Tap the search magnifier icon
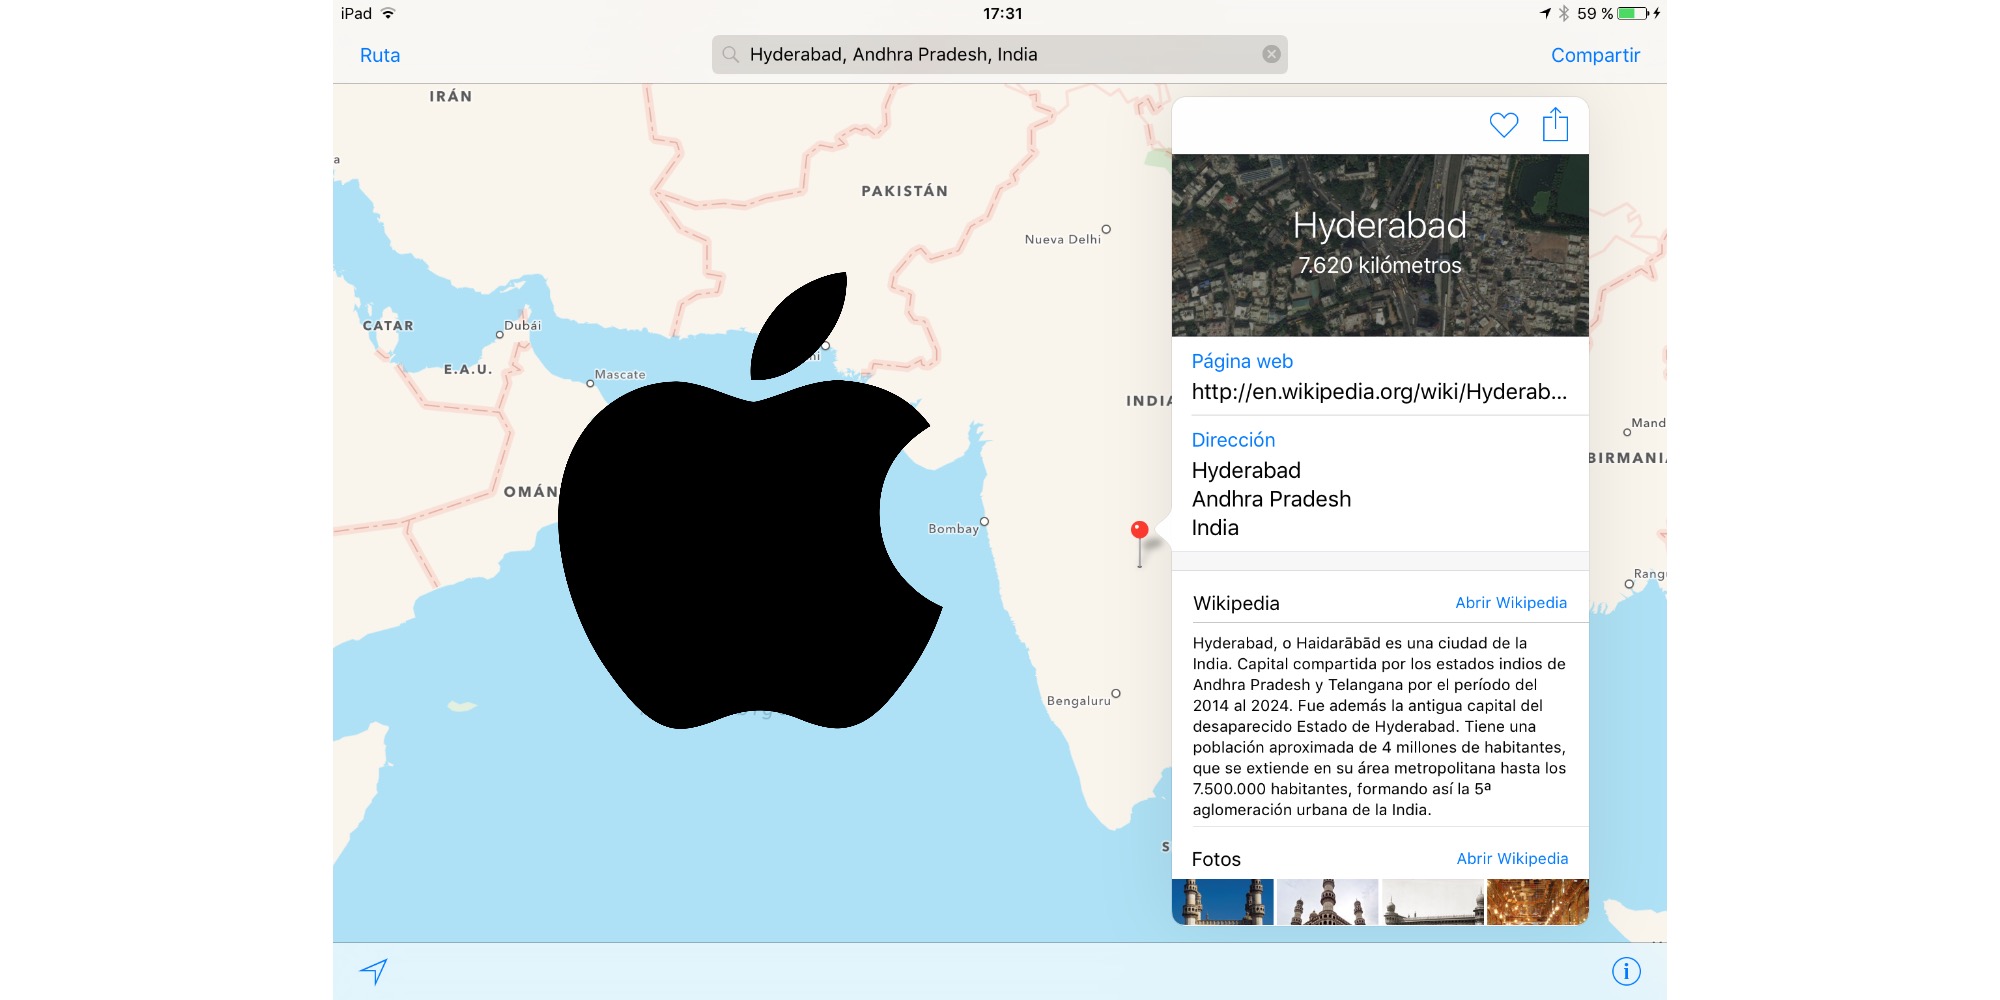 click(731, 54)
